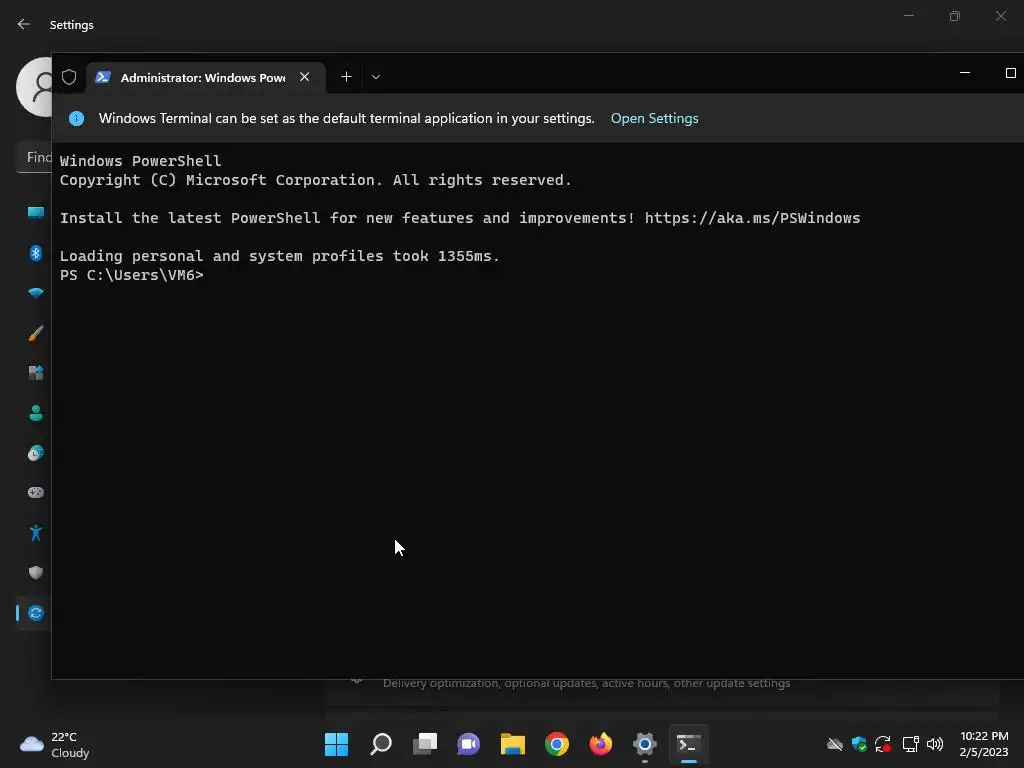Open volume control in system tray
1024x768 pixels.
[x=935, y=744]
